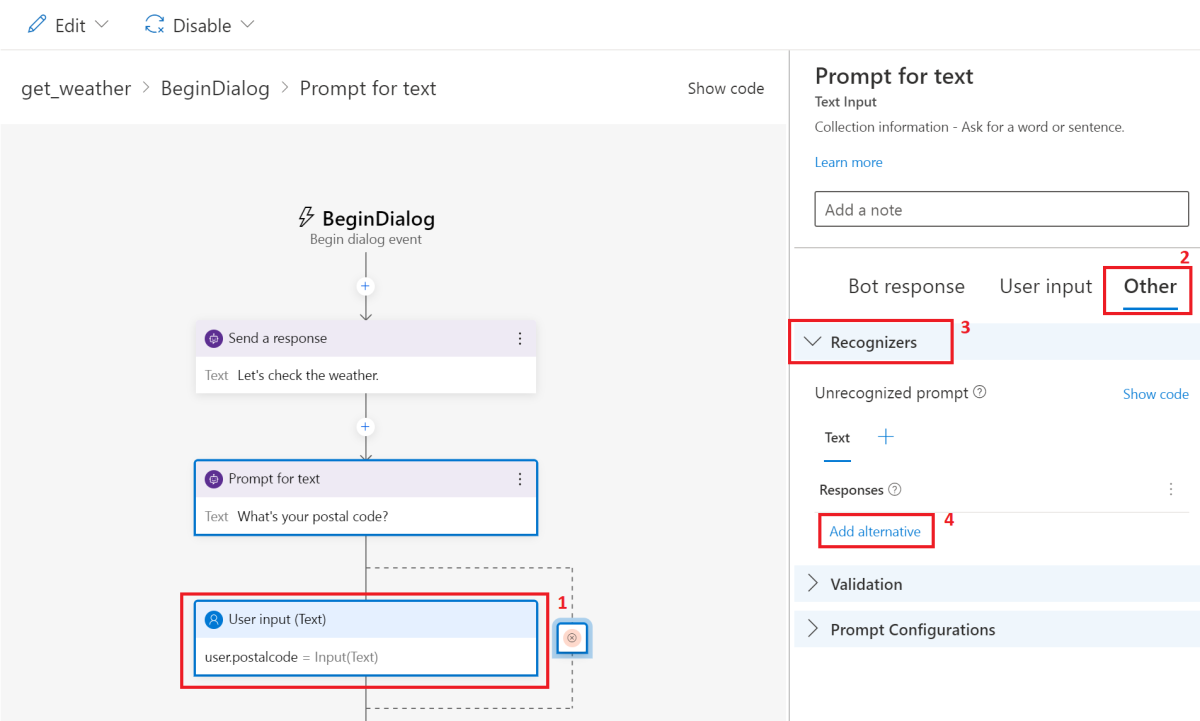
Task: Click the red circled X node beside User input
Action: click(x=572, y=638)
